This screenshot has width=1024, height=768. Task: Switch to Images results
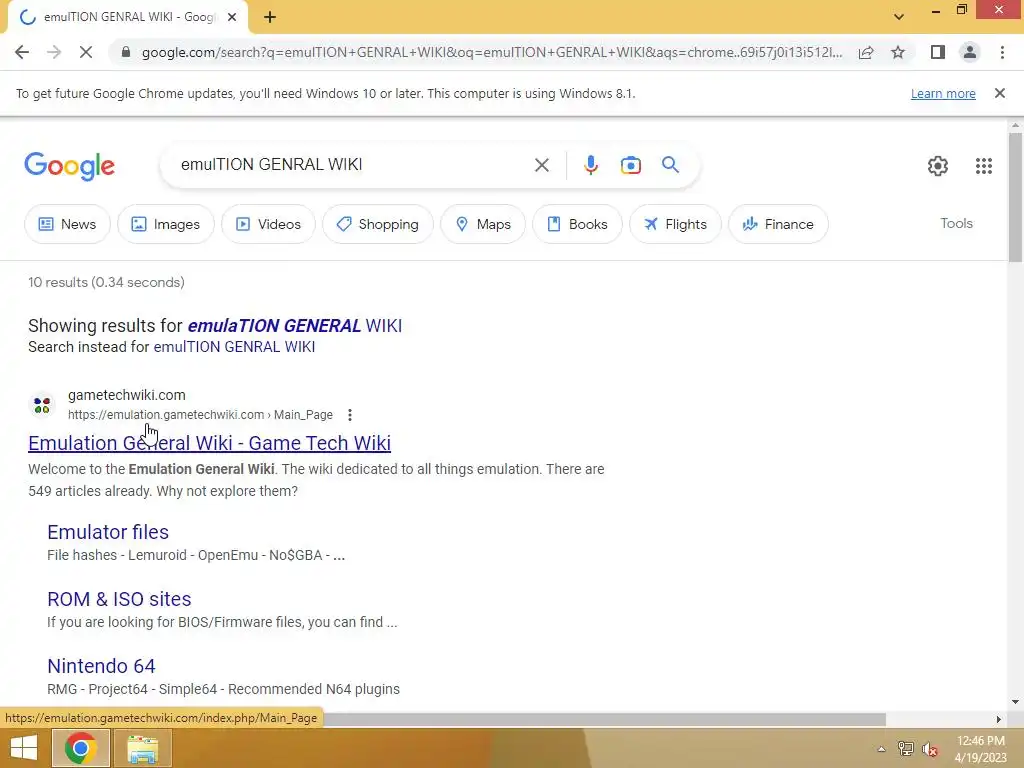coord(166,224)
